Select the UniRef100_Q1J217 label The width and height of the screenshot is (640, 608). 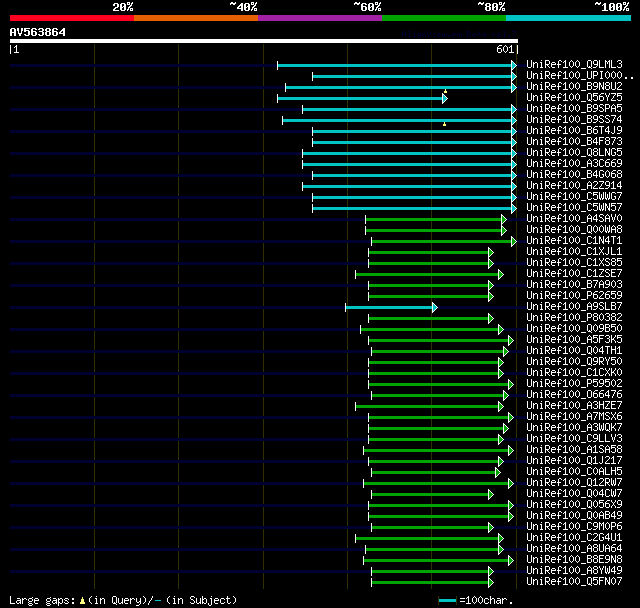(574, 461)
